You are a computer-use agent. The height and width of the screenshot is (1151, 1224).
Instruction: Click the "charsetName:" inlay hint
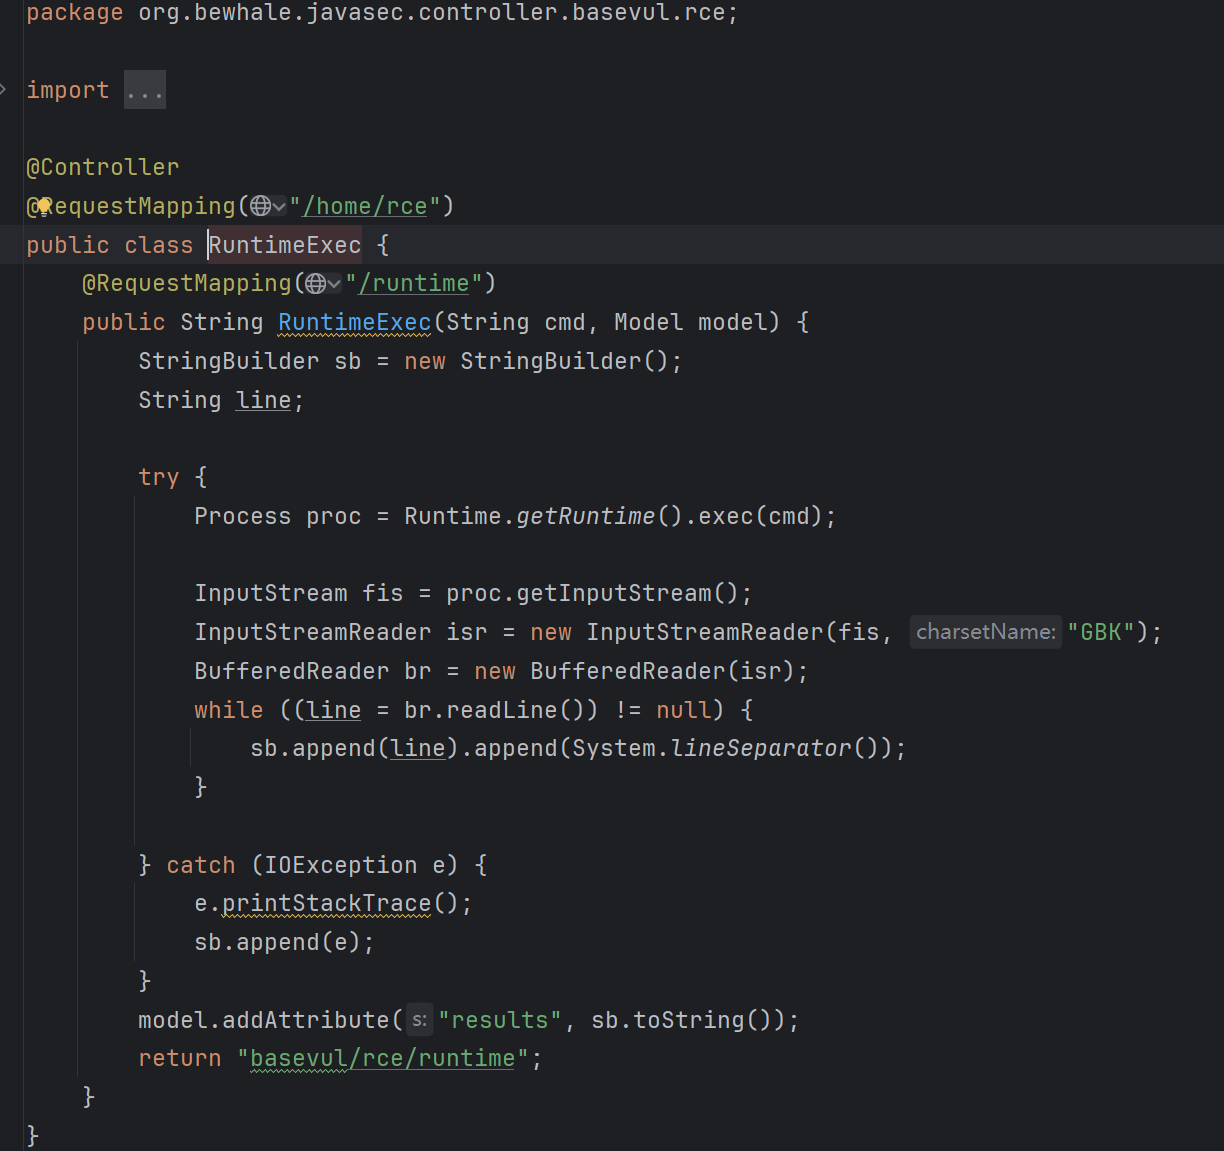[985, 632]
